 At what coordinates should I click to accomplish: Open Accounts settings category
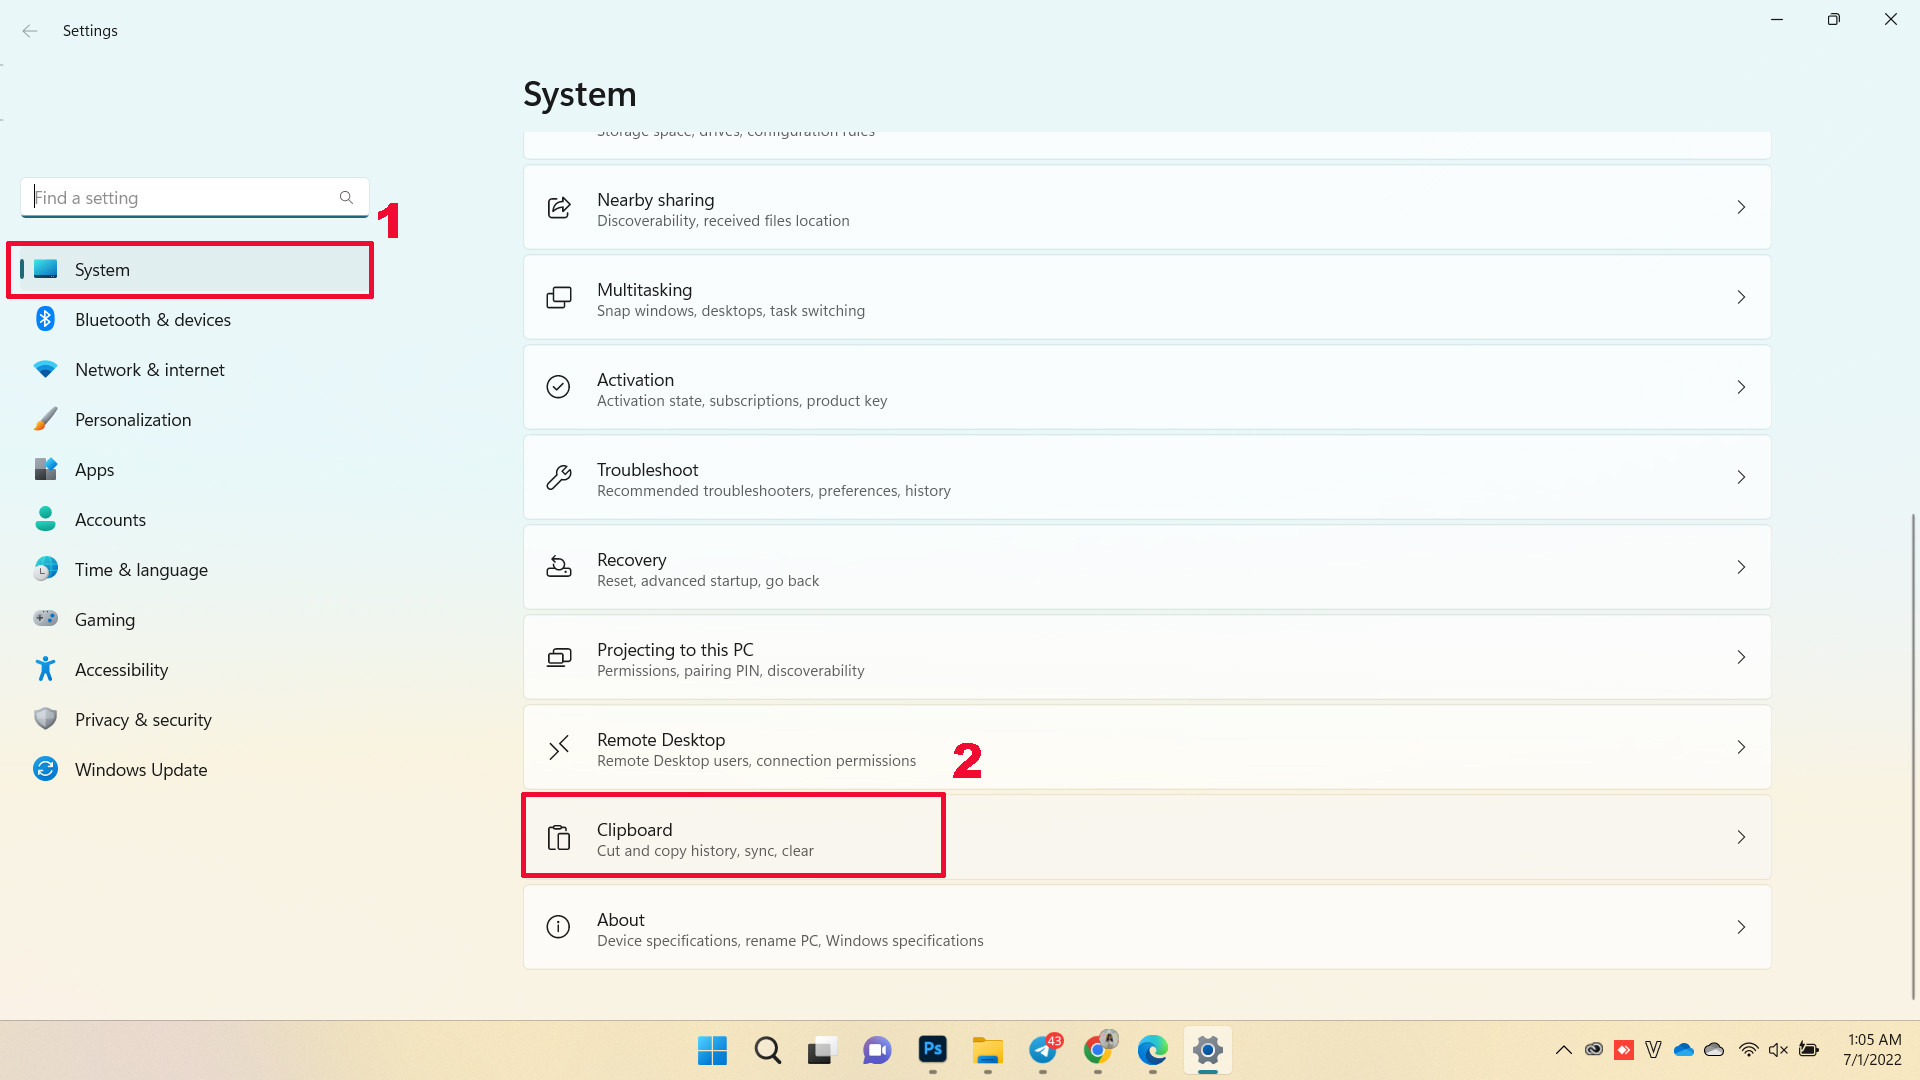click(x=194, y=519)
